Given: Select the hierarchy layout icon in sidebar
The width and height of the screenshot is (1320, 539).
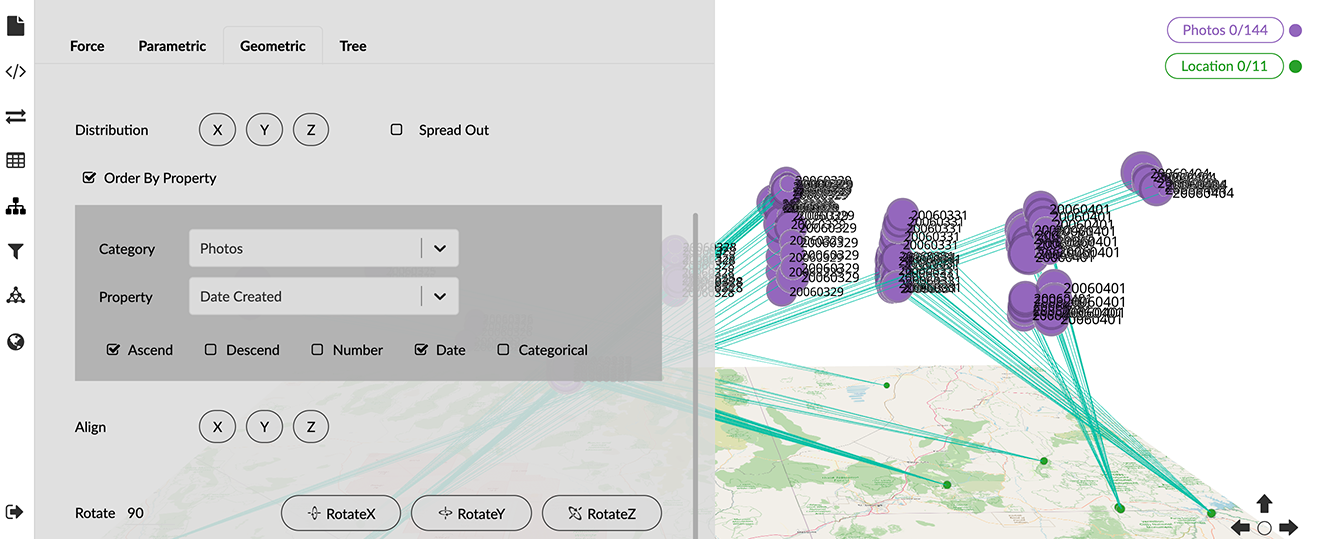Looking at the screenshot, I should [16, 207].
